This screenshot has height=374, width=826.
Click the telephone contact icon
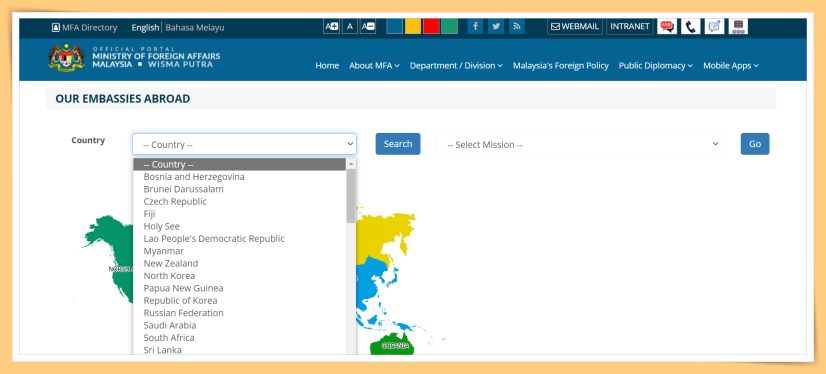click(x=691, y=26)
